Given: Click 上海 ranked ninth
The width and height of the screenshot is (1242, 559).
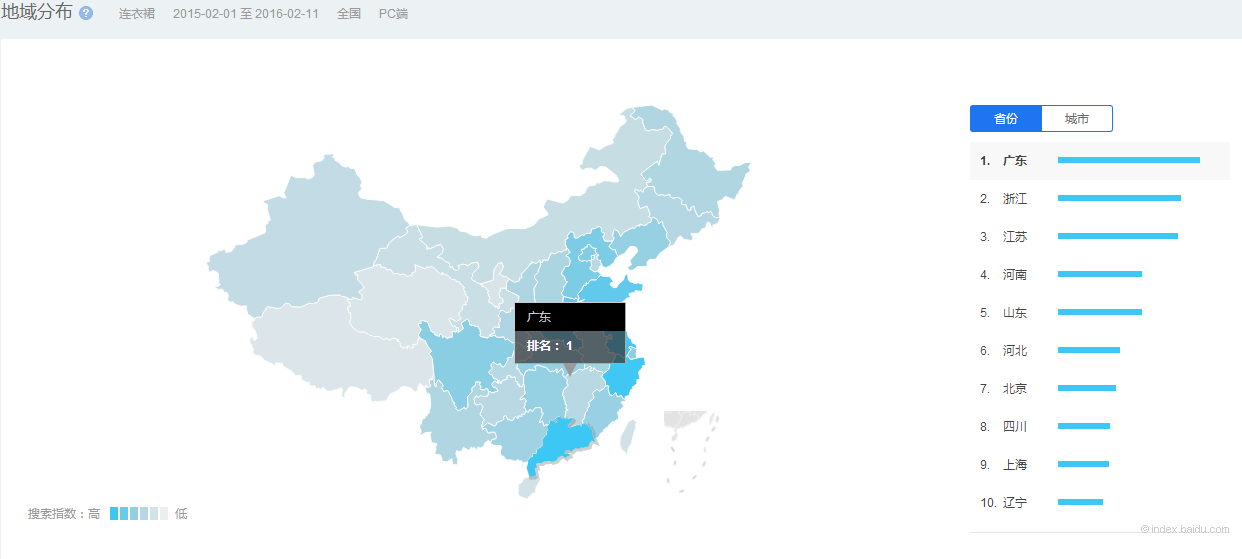Looking at the screenshot, I should 1014,465.
